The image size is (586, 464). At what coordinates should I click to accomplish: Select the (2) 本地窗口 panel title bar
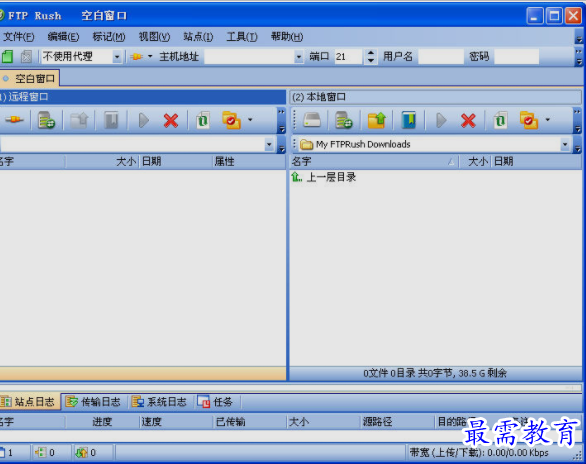[x=435, y=97]
